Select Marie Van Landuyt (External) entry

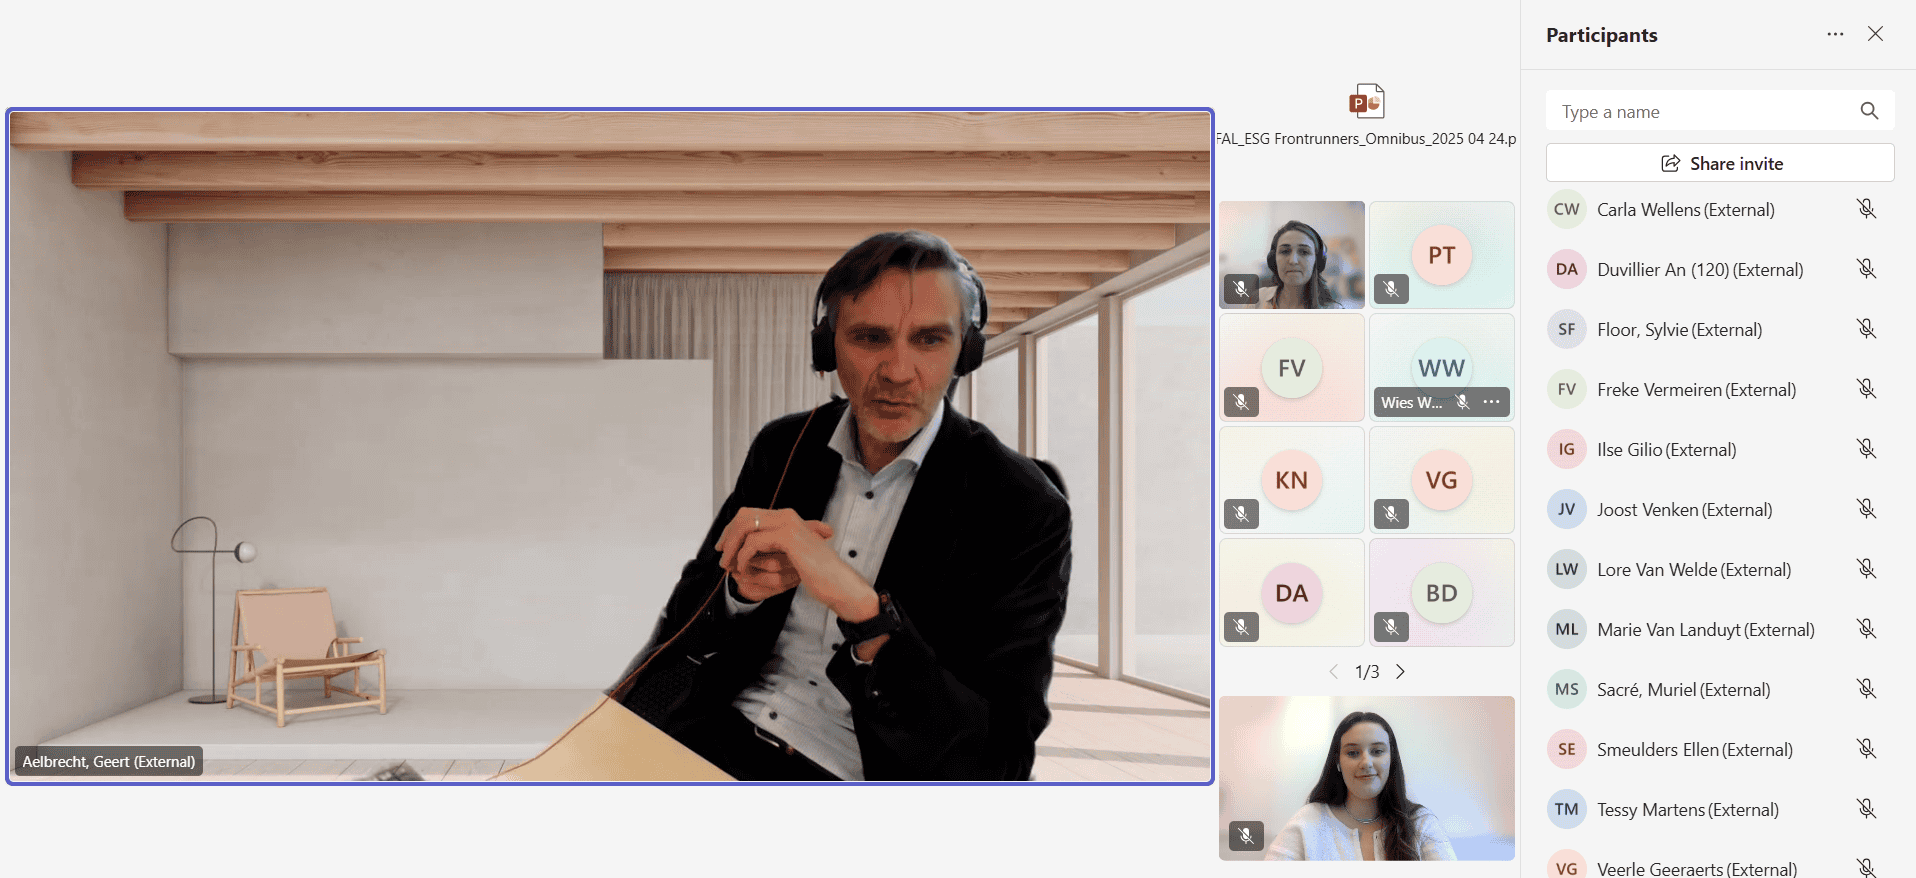tap(1705, 629)
